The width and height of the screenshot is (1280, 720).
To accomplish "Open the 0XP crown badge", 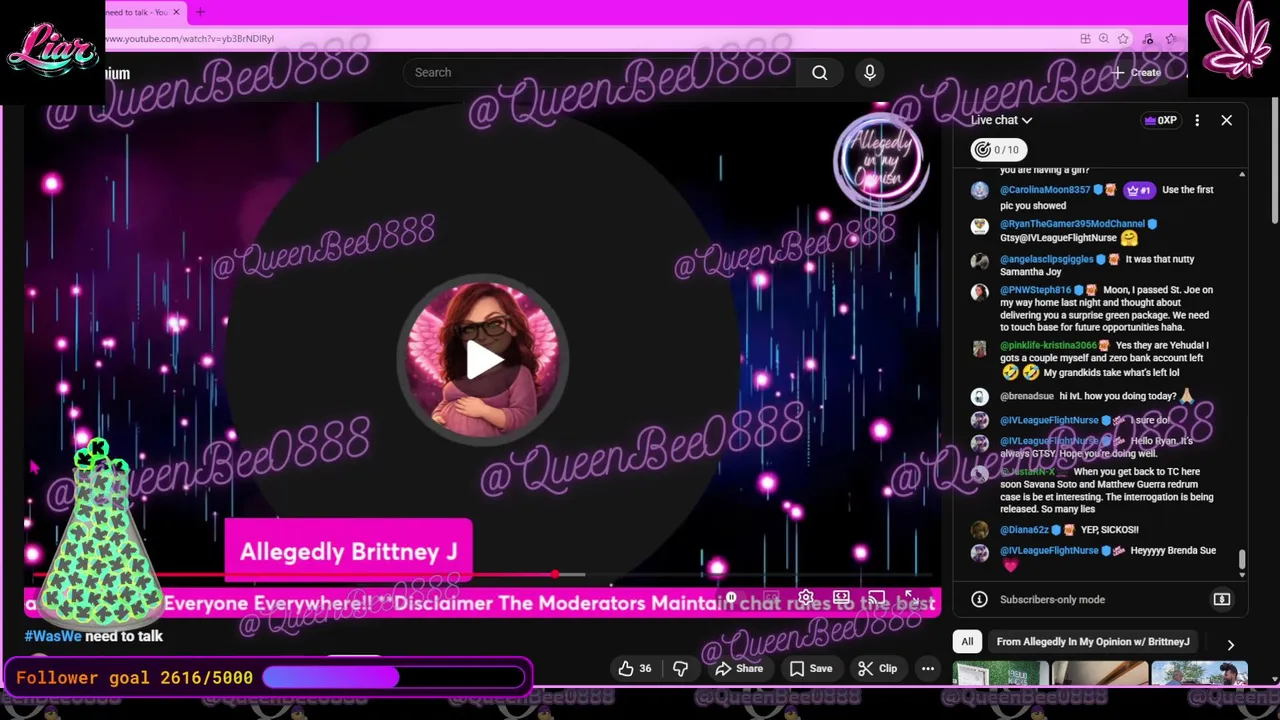I will pos(1161,120).
